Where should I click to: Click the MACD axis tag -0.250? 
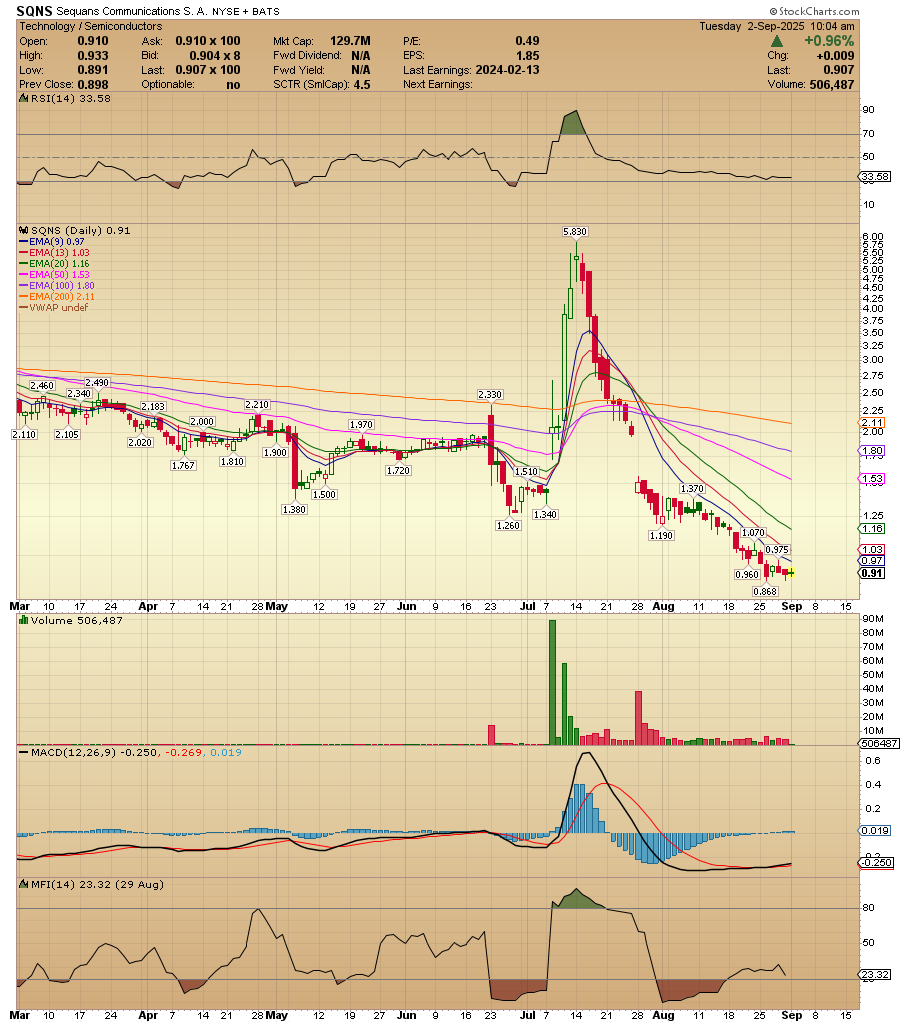click(876, 863)
